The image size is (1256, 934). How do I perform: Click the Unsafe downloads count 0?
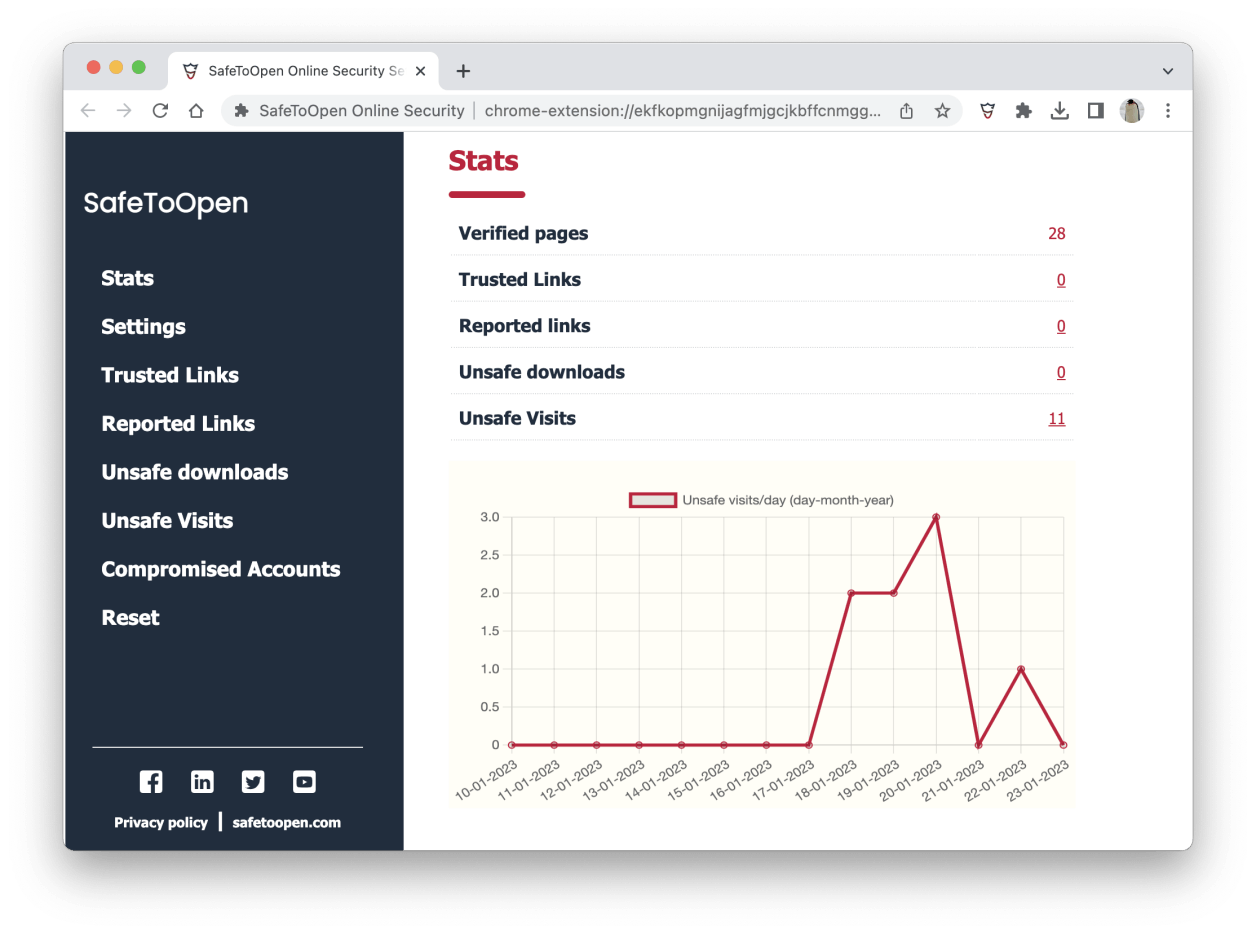tap(1061, 372)
